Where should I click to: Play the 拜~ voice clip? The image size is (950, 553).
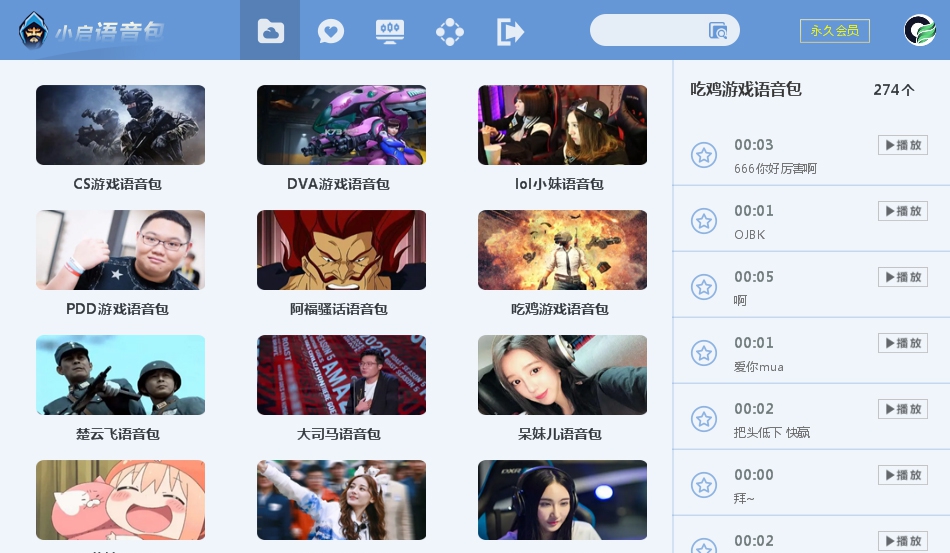point(903,475)
